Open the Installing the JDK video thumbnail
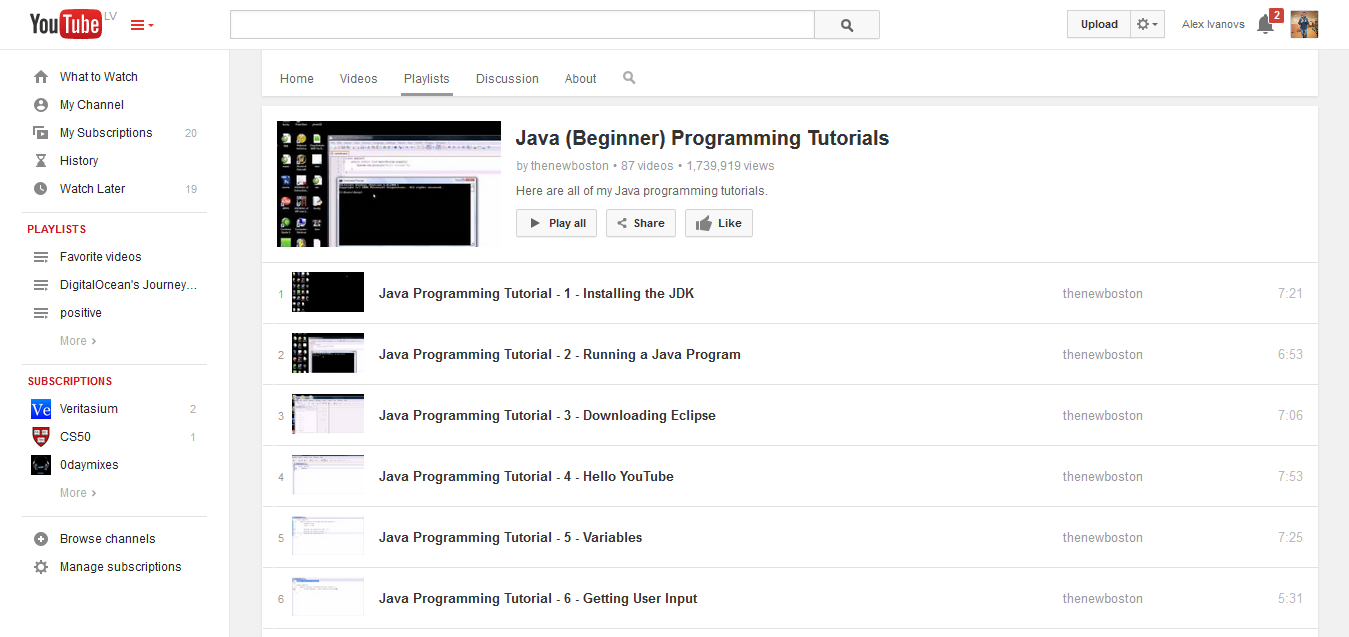This screenshot has height=637, width=1349. coord(328,293)
